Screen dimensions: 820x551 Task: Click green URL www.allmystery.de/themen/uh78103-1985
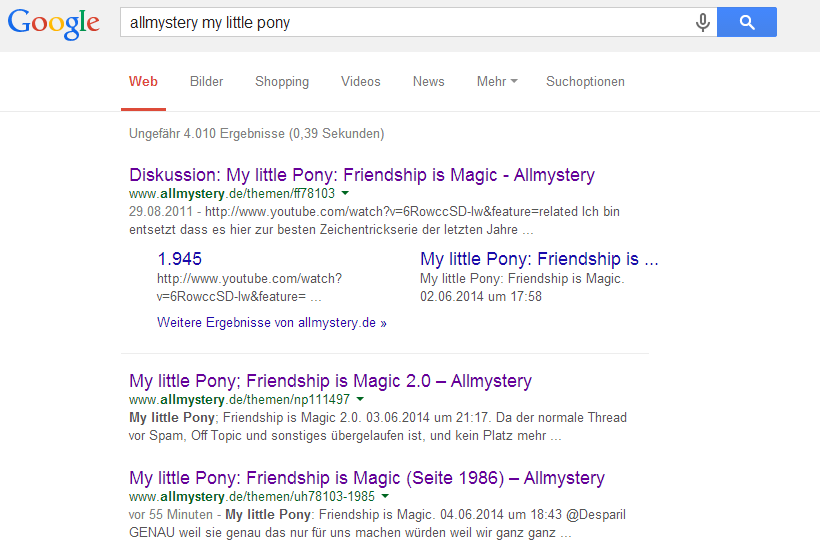tap(252, 496)
